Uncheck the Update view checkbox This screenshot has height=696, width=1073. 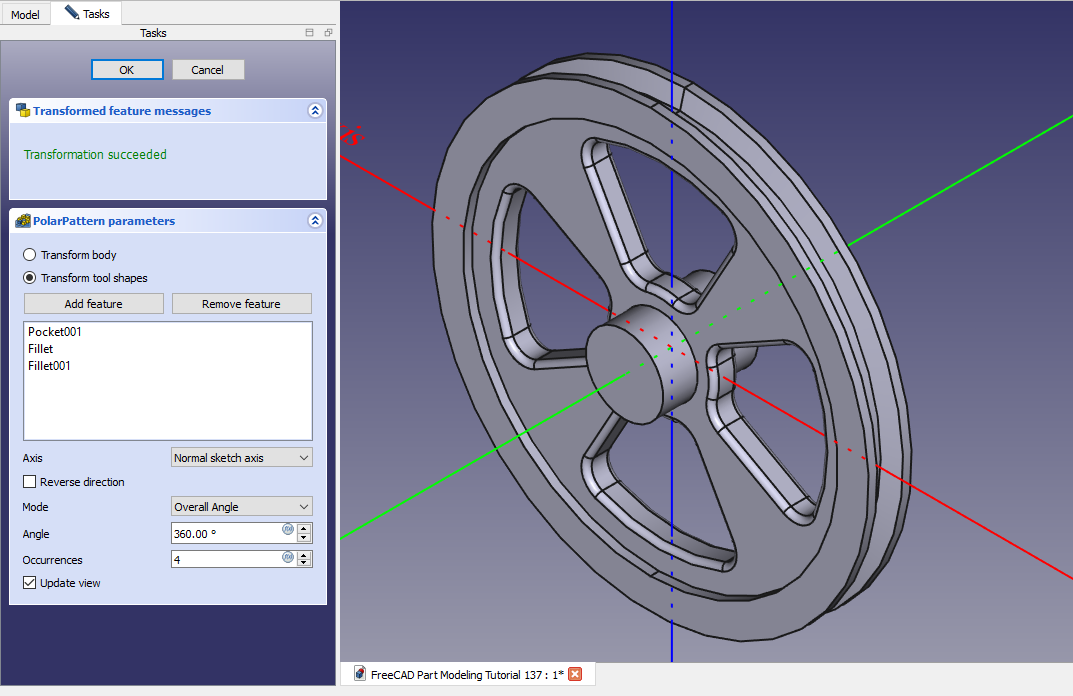pos(30,583)
